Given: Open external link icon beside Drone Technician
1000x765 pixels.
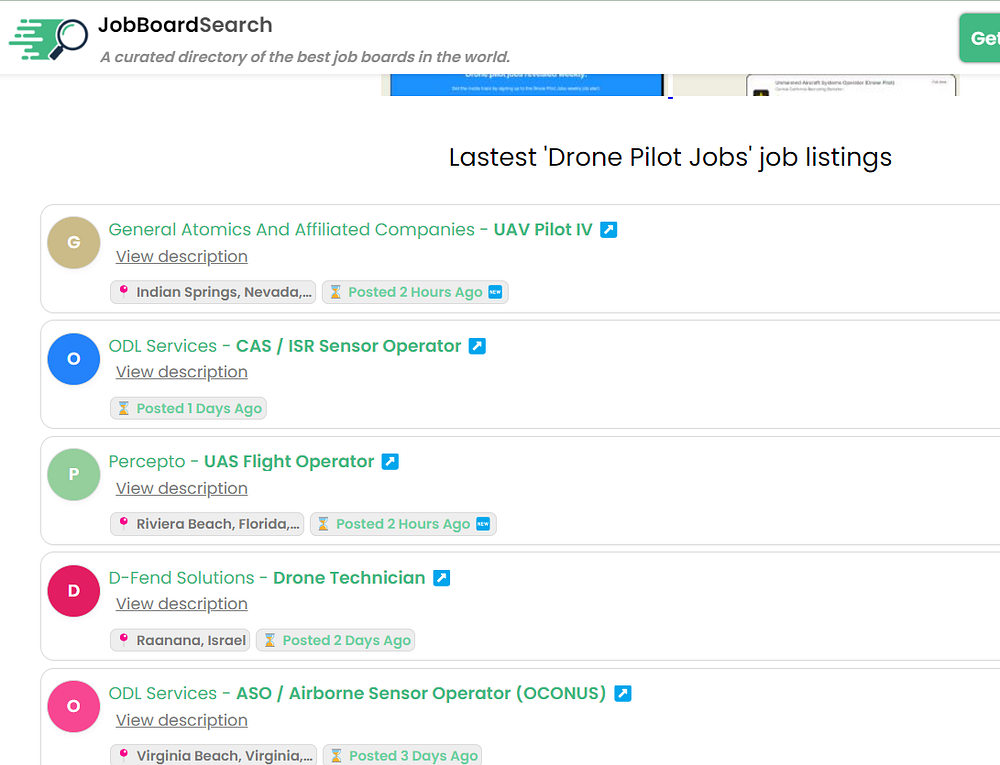Looking at the screenshot, I should click(x=441, y=578).
